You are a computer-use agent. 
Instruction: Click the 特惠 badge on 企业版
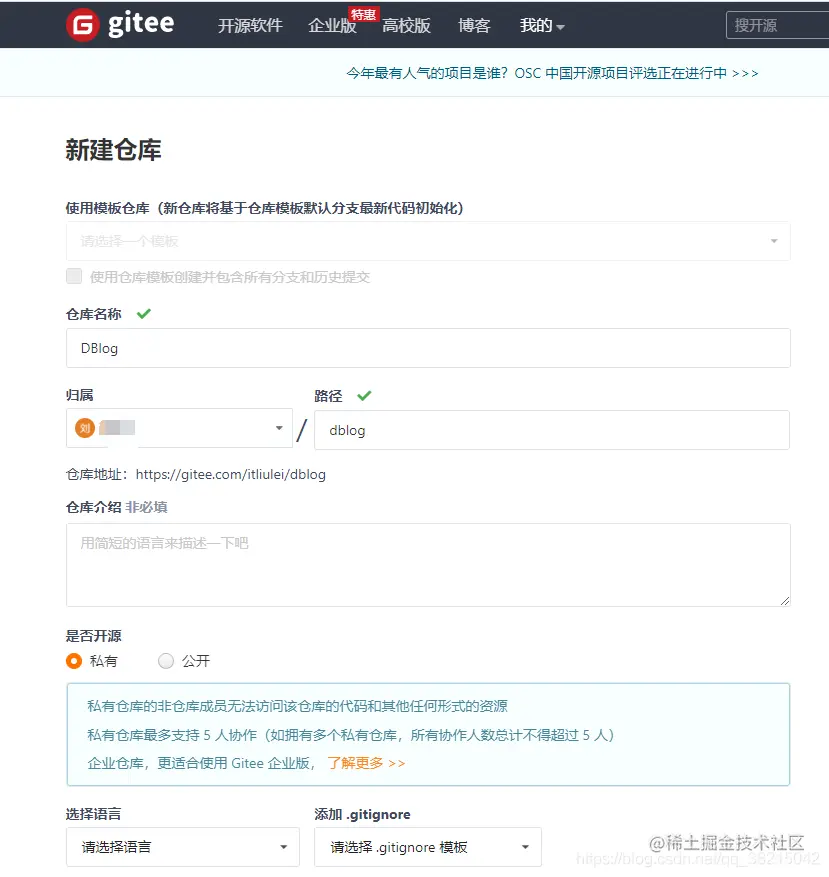tap(363, 13)
